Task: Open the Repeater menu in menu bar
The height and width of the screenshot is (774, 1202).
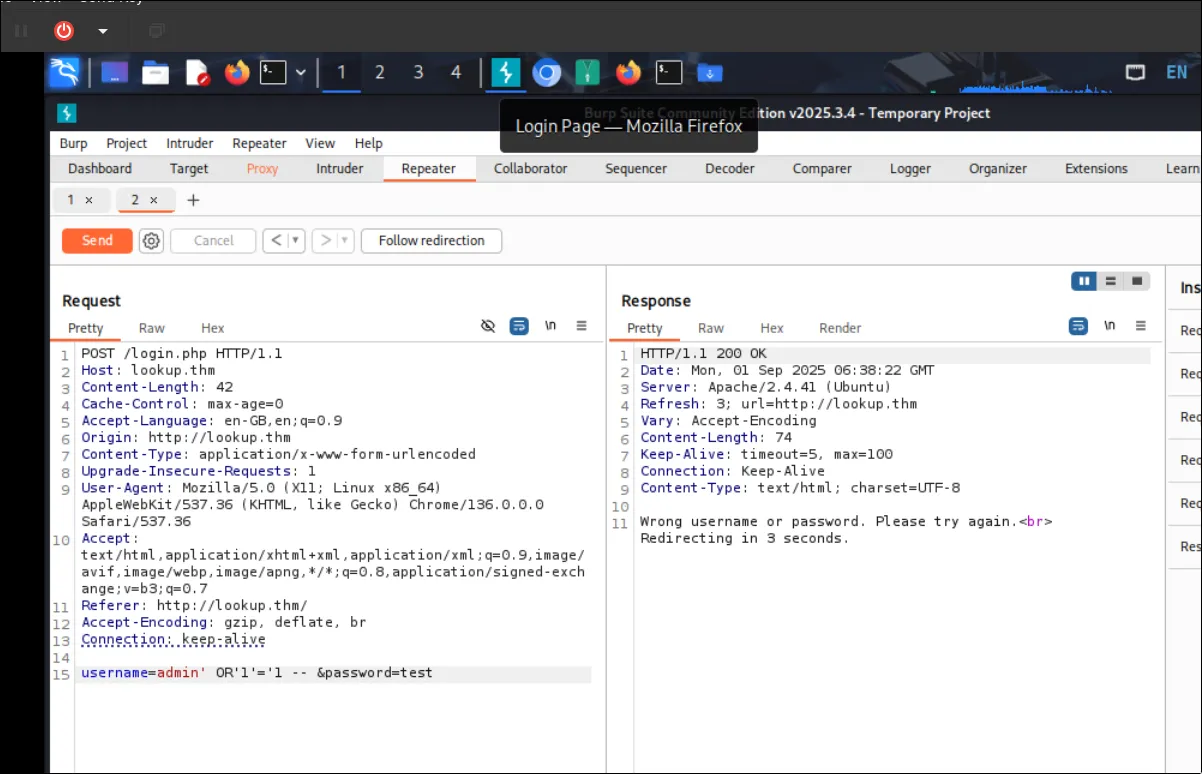Action: coord(259,143)
